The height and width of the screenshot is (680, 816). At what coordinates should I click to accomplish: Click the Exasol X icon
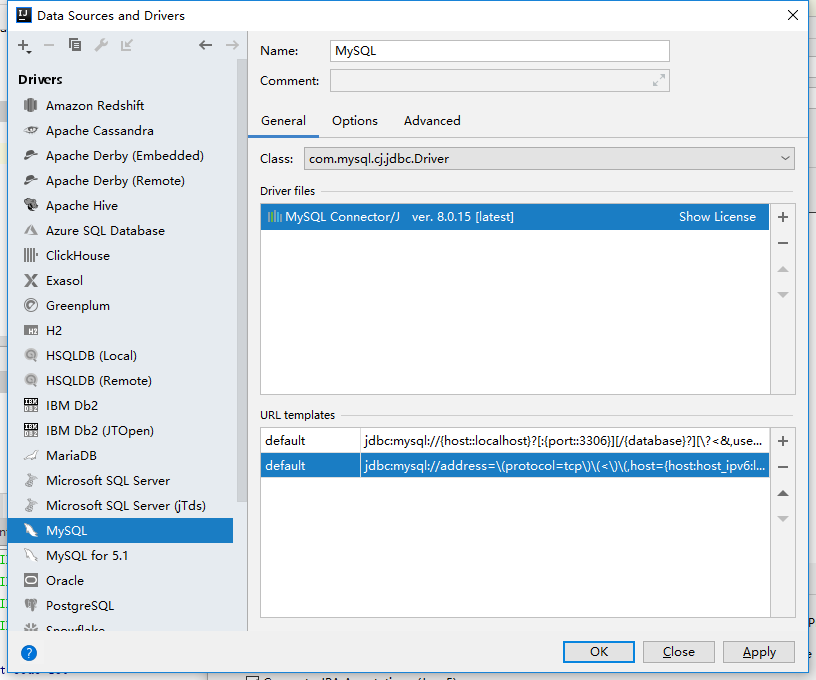coord(31,280)
